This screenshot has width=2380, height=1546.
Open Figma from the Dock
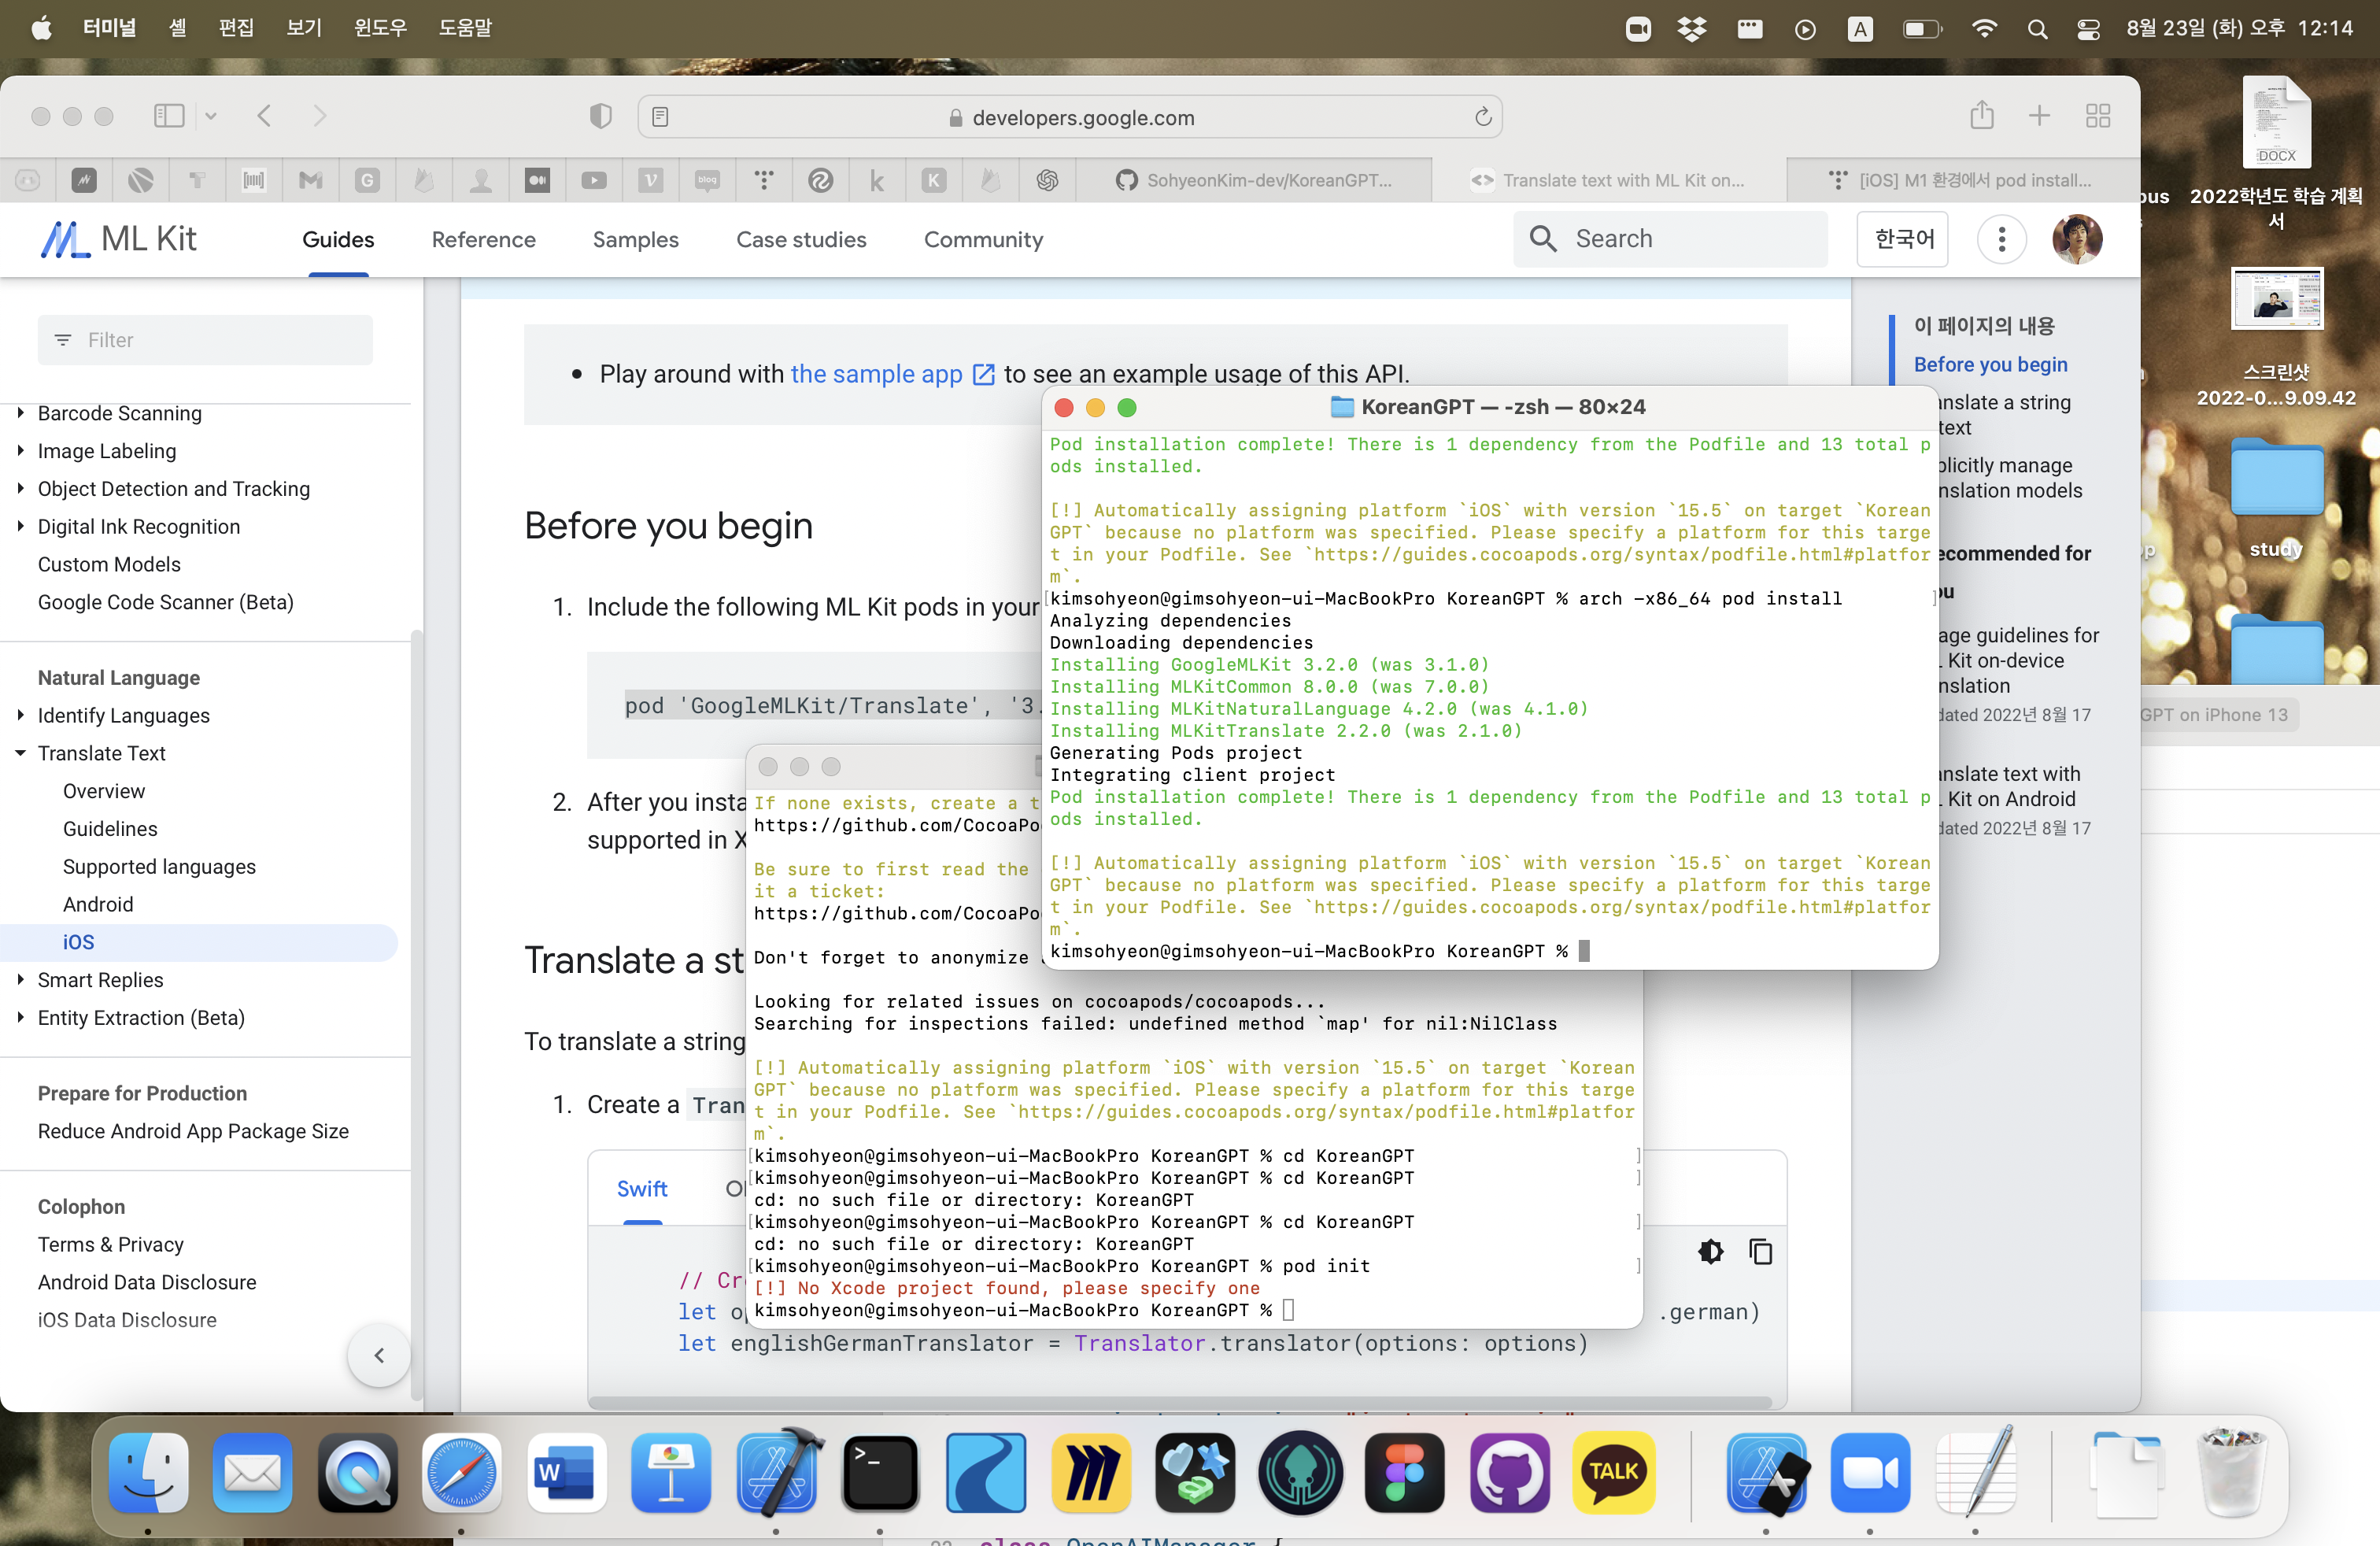tap(1404, 1473)
